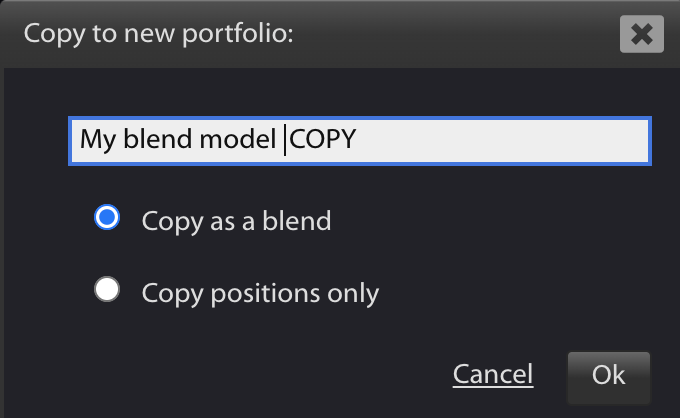The image size is (680, 418).
Task: Click the word COPY in the name field
Action: [323, 139]
